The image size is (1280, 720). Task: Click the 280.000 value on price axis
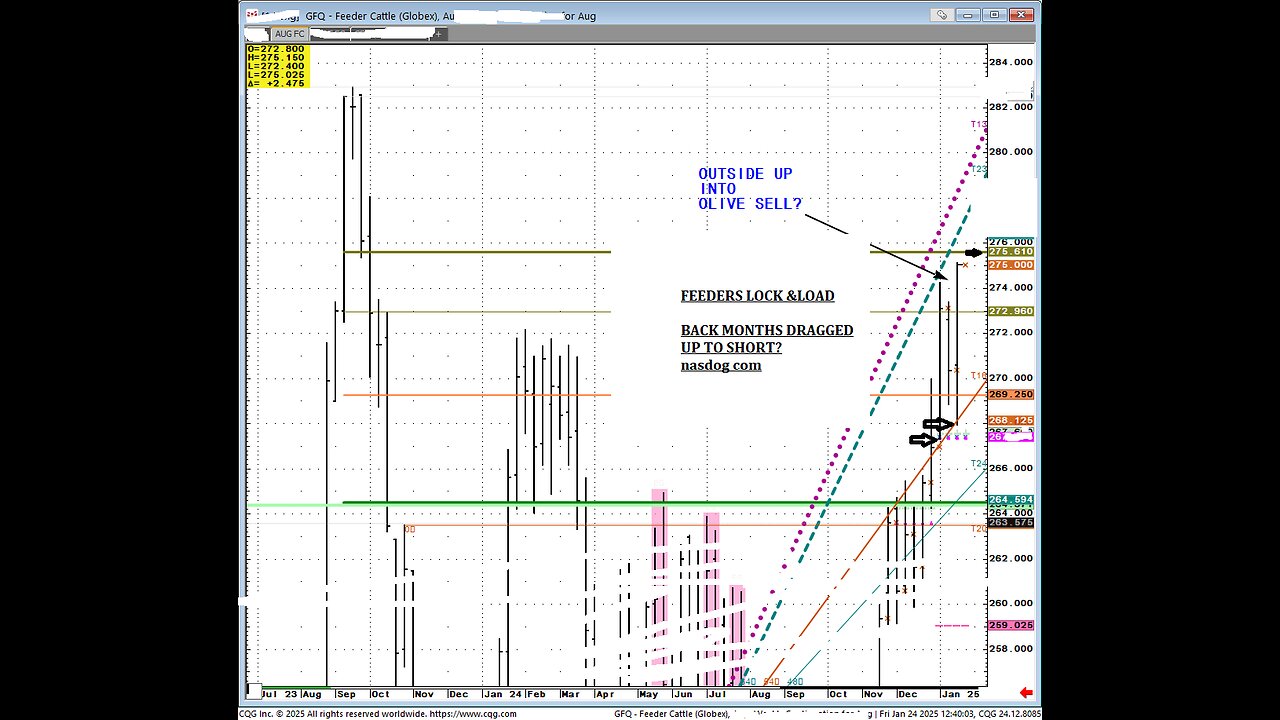pos(1011,152)
